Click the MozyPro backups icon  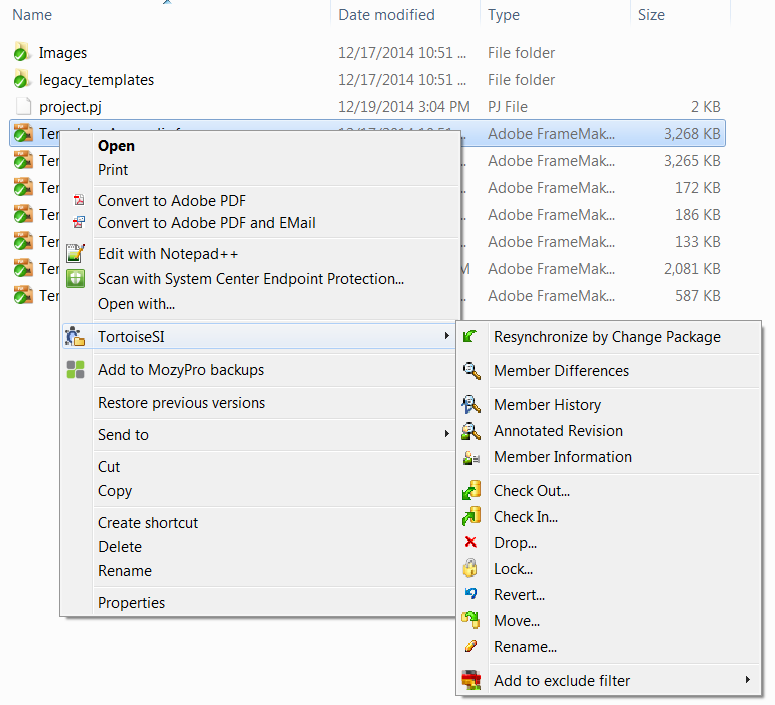[x=76, y=370]
